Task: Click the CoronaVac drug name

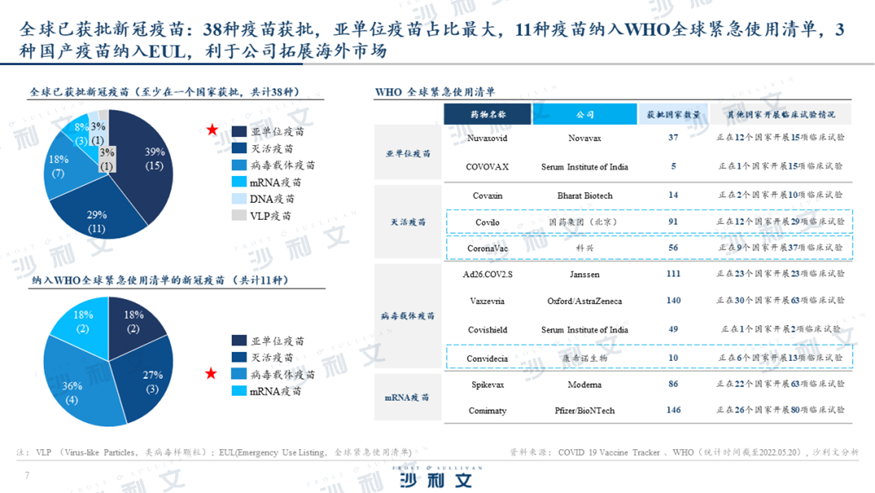Action: (487, 248)
